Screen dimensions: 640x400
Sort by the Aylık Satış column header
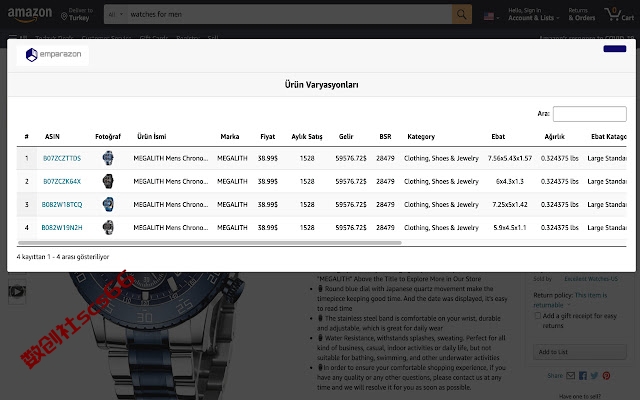pyautogui.click(x=307, y=137)
